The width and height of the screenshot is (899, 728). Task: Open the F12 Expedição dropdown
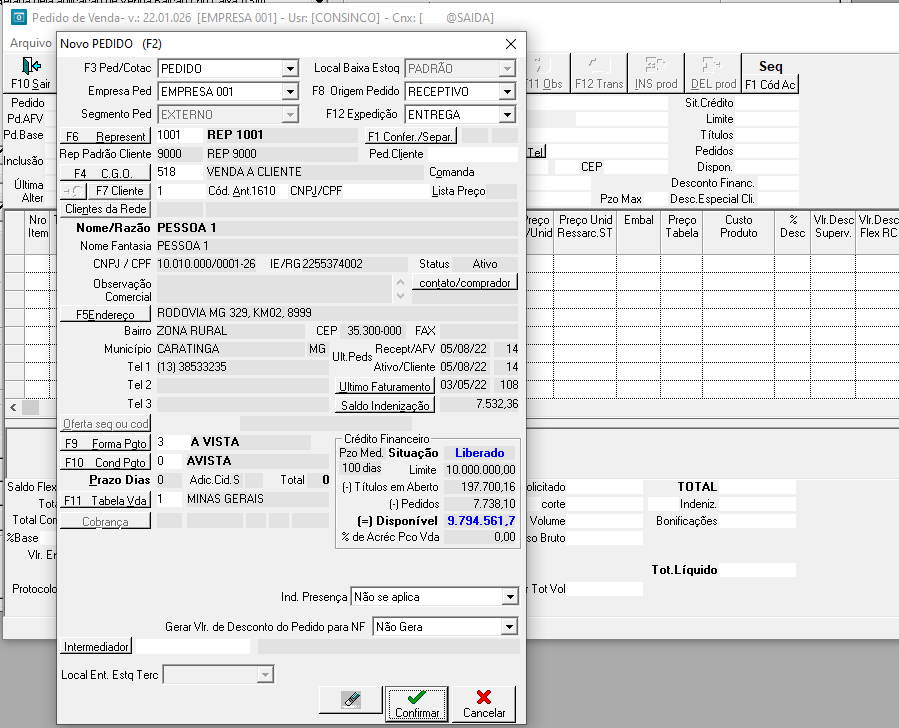[507, 115]
